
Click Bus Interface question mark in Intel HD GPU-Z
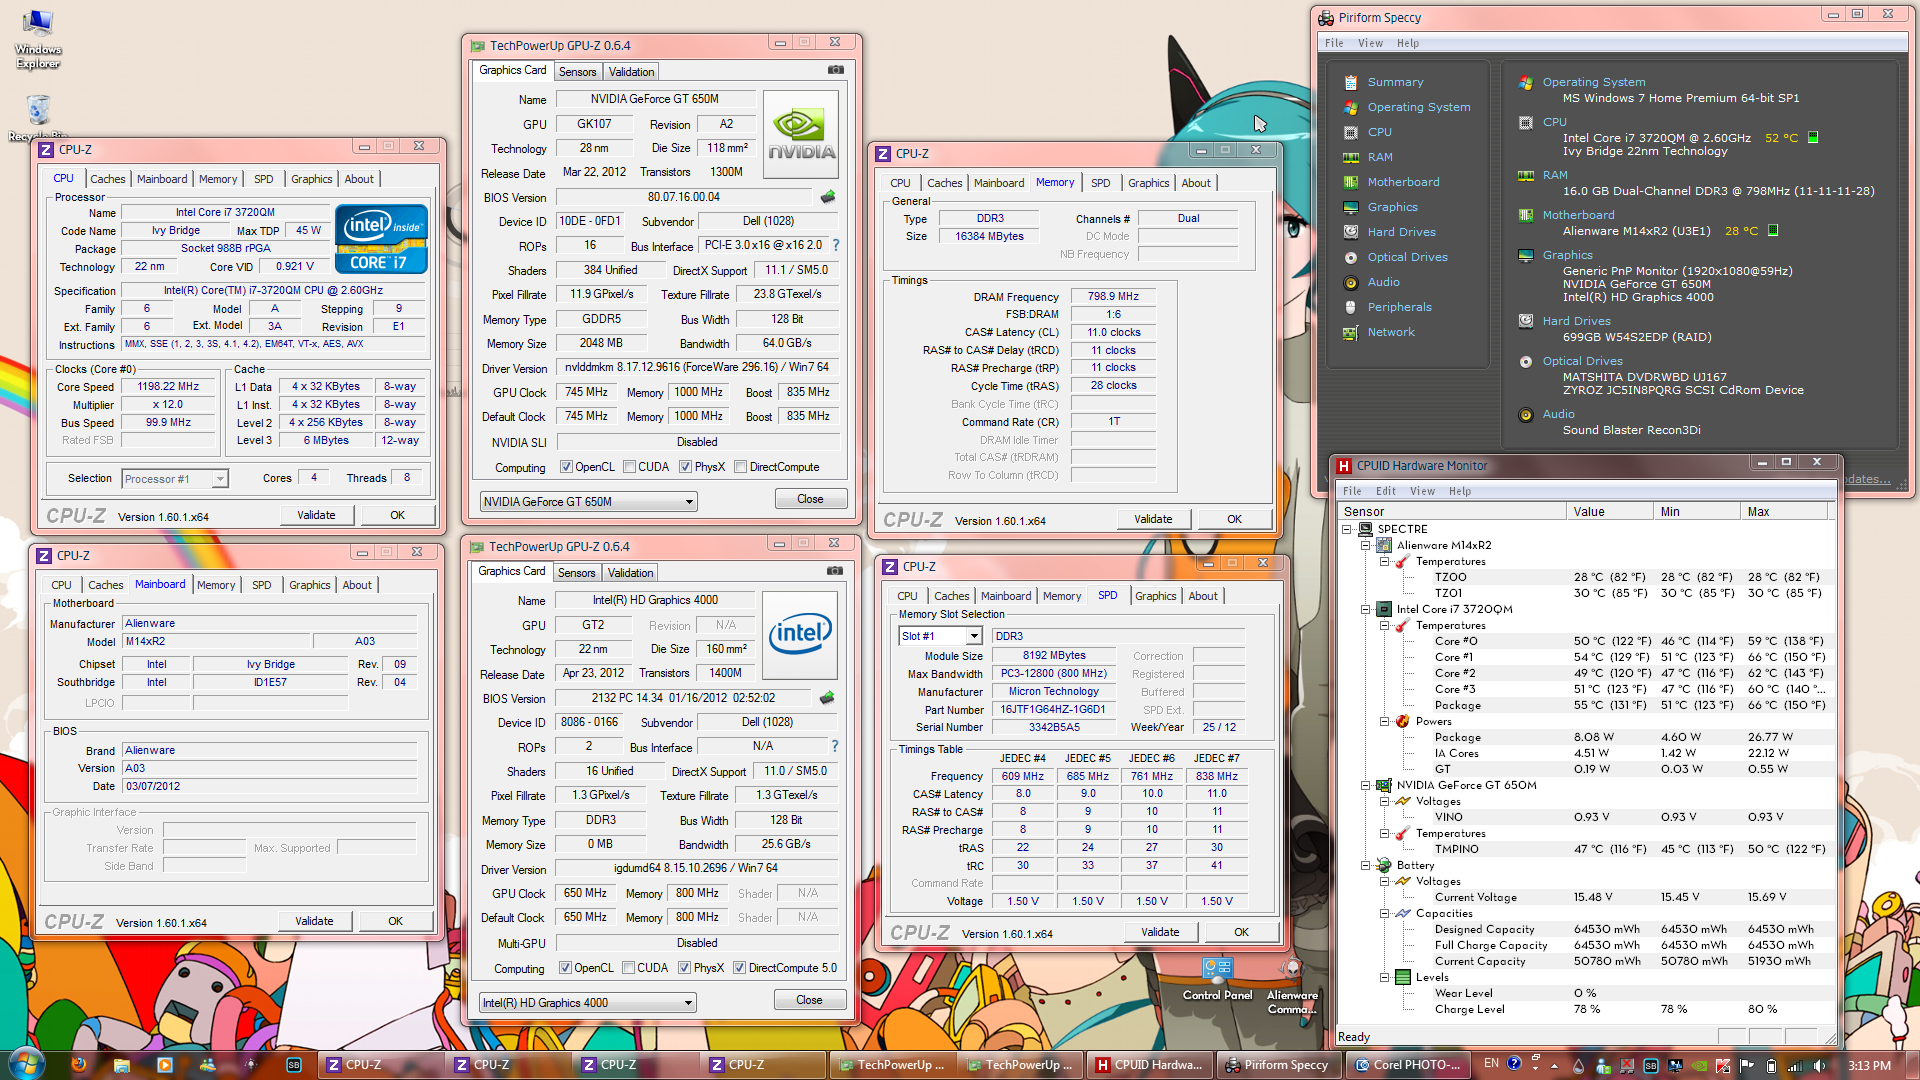[x=835, y=746]
